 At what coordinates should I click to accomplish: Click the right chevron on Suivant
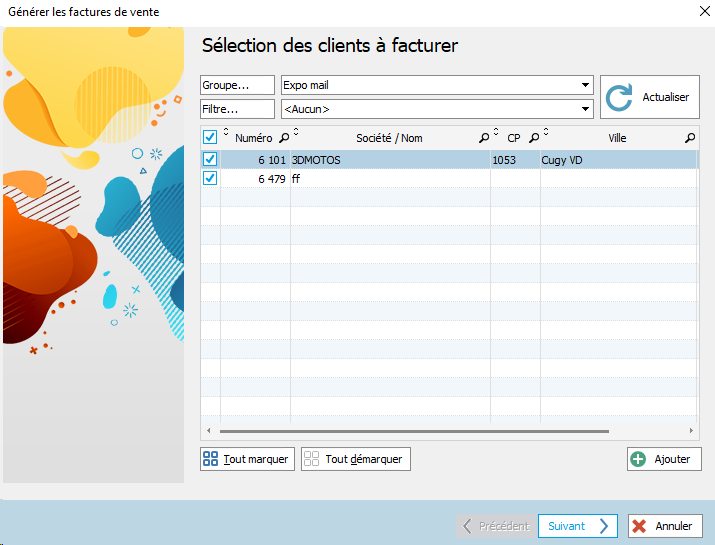[604, 526]
